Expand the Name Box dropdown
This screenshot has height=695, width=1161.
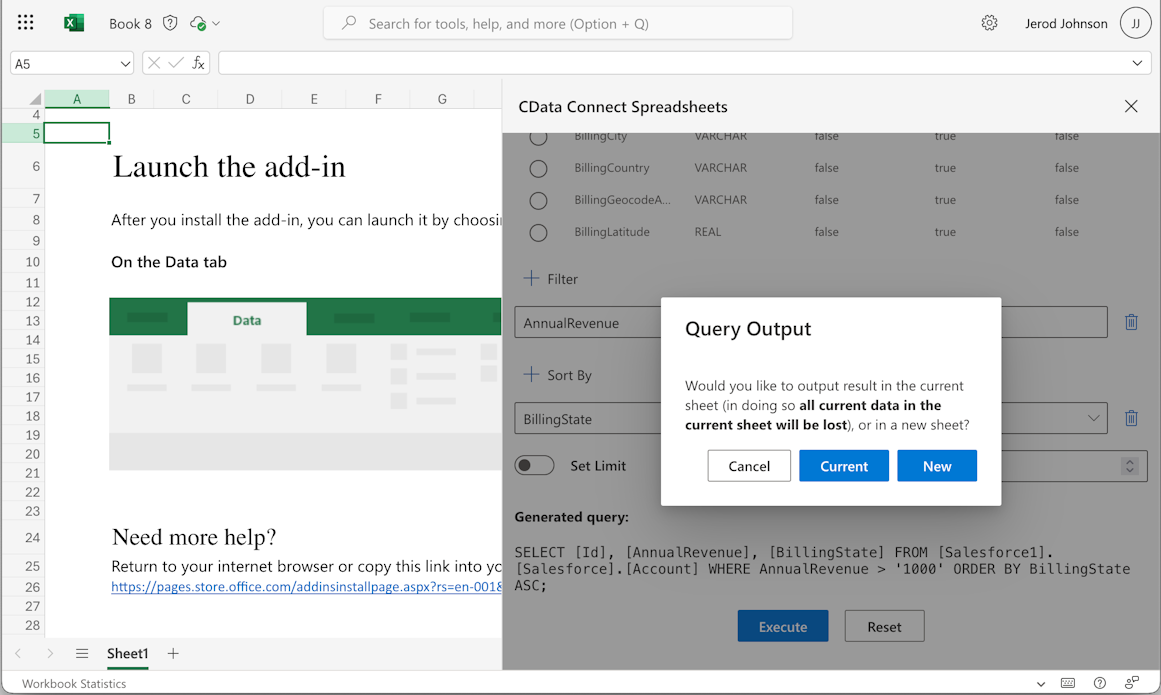coord(125,63)
